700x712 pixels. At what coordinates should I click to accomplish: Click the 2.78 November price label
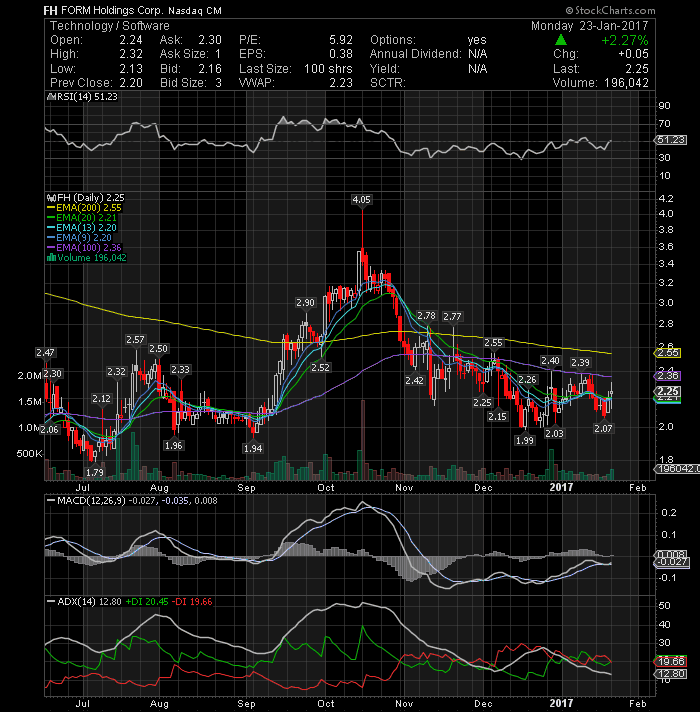click(x=426, y=315)
